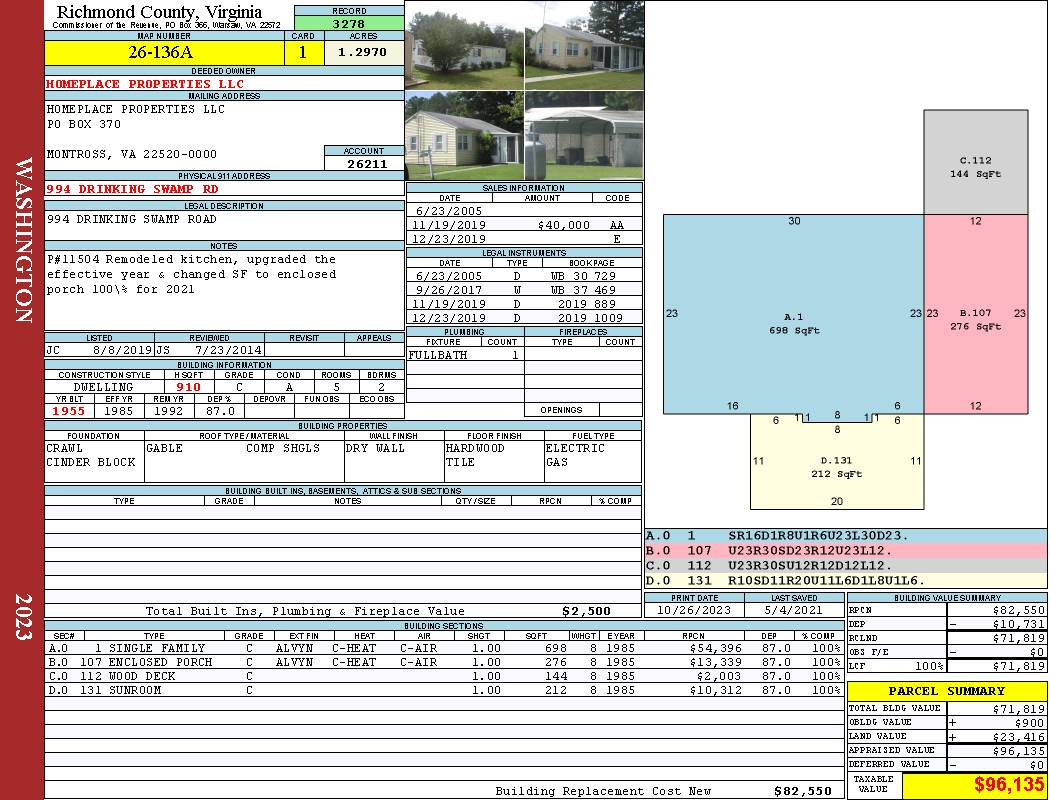
Task: Select physical address 994 DRINKING SWAMP RD
Action: (132, 189)
